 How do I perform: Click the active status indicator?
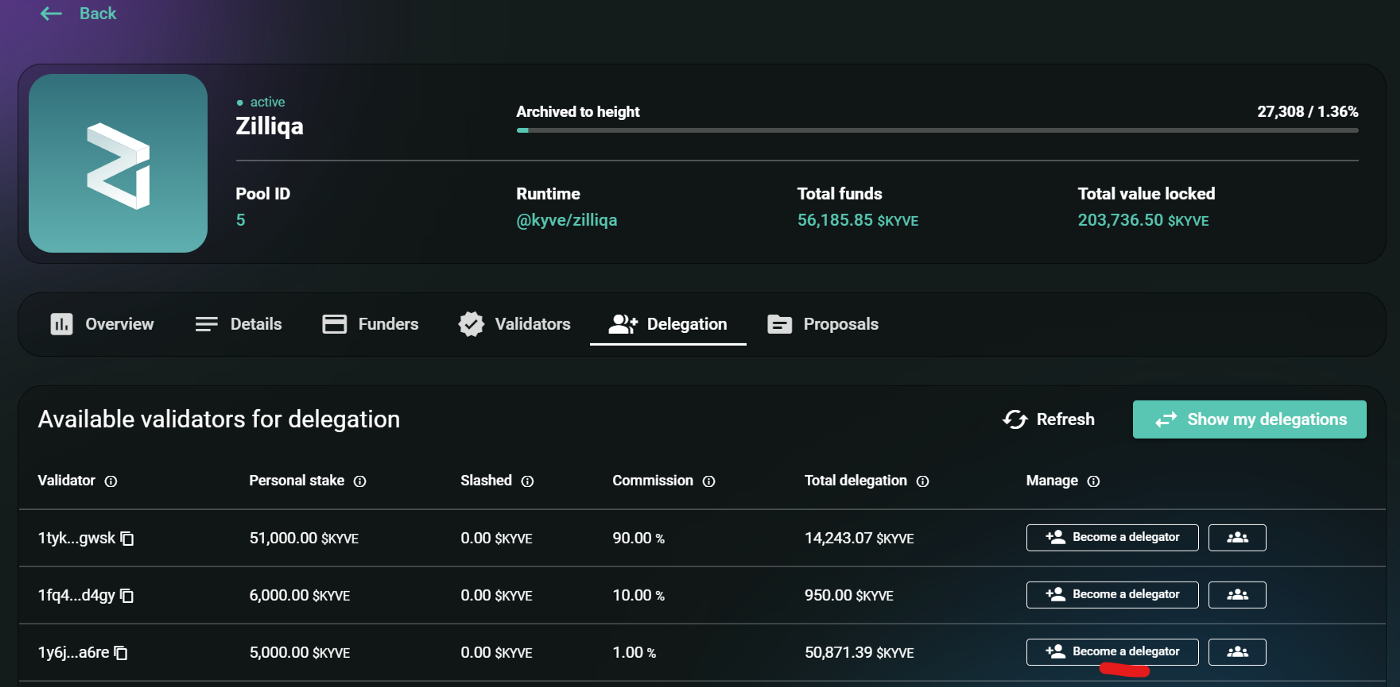[261, 102]
